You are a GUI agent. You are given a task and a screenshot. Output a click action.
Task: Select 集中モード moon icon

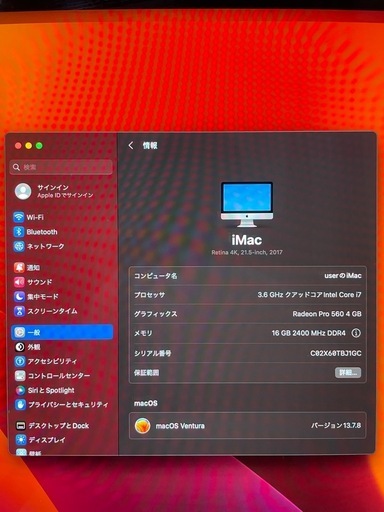click(19, 296)
